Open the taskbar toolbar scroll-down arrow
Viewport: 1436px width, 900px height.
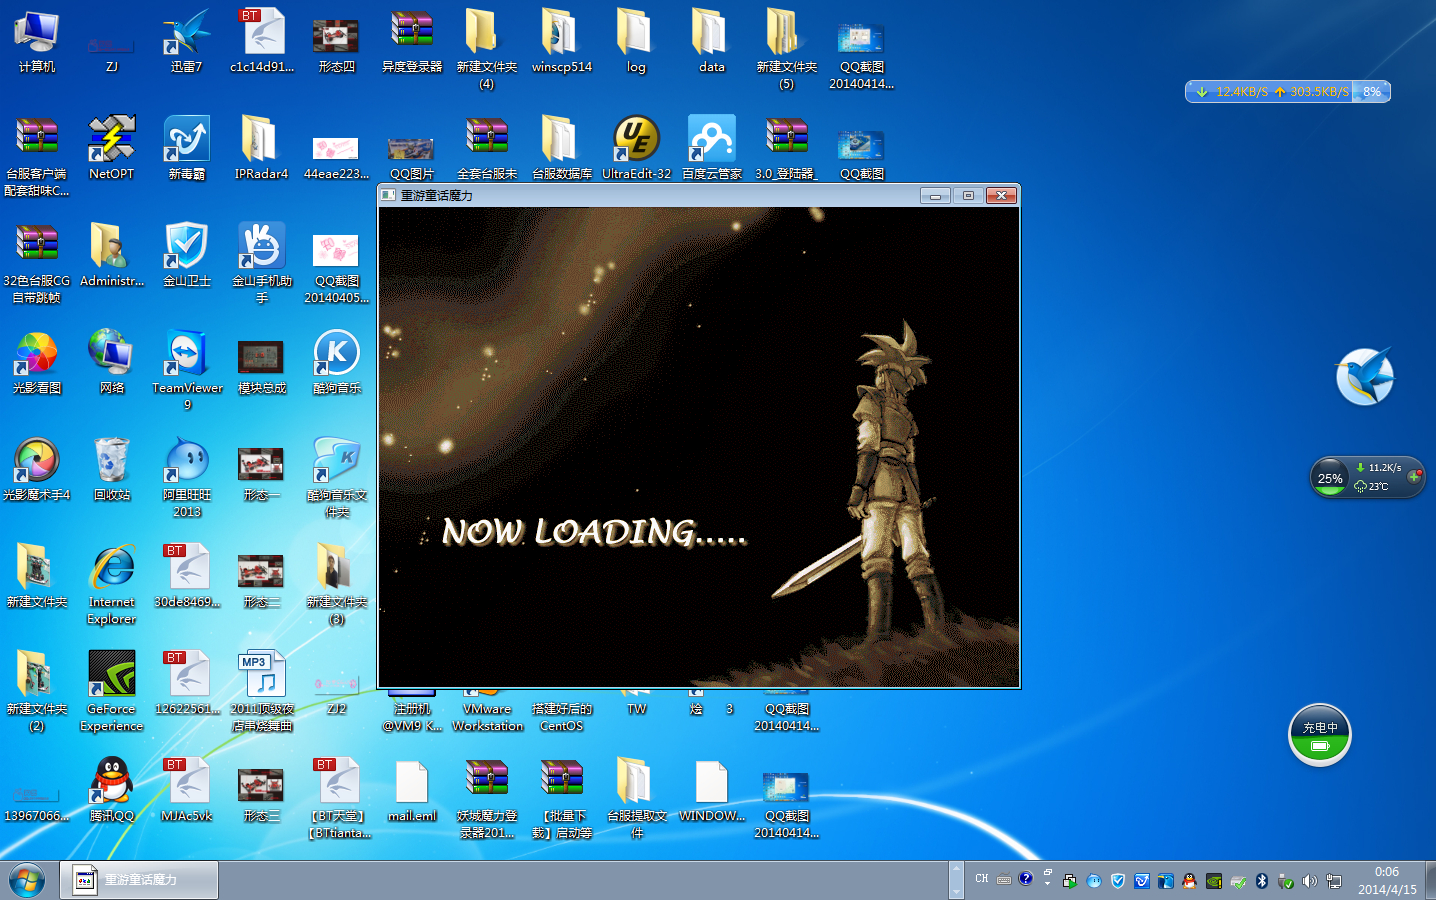pyautogui.click(x=956, y=891)
